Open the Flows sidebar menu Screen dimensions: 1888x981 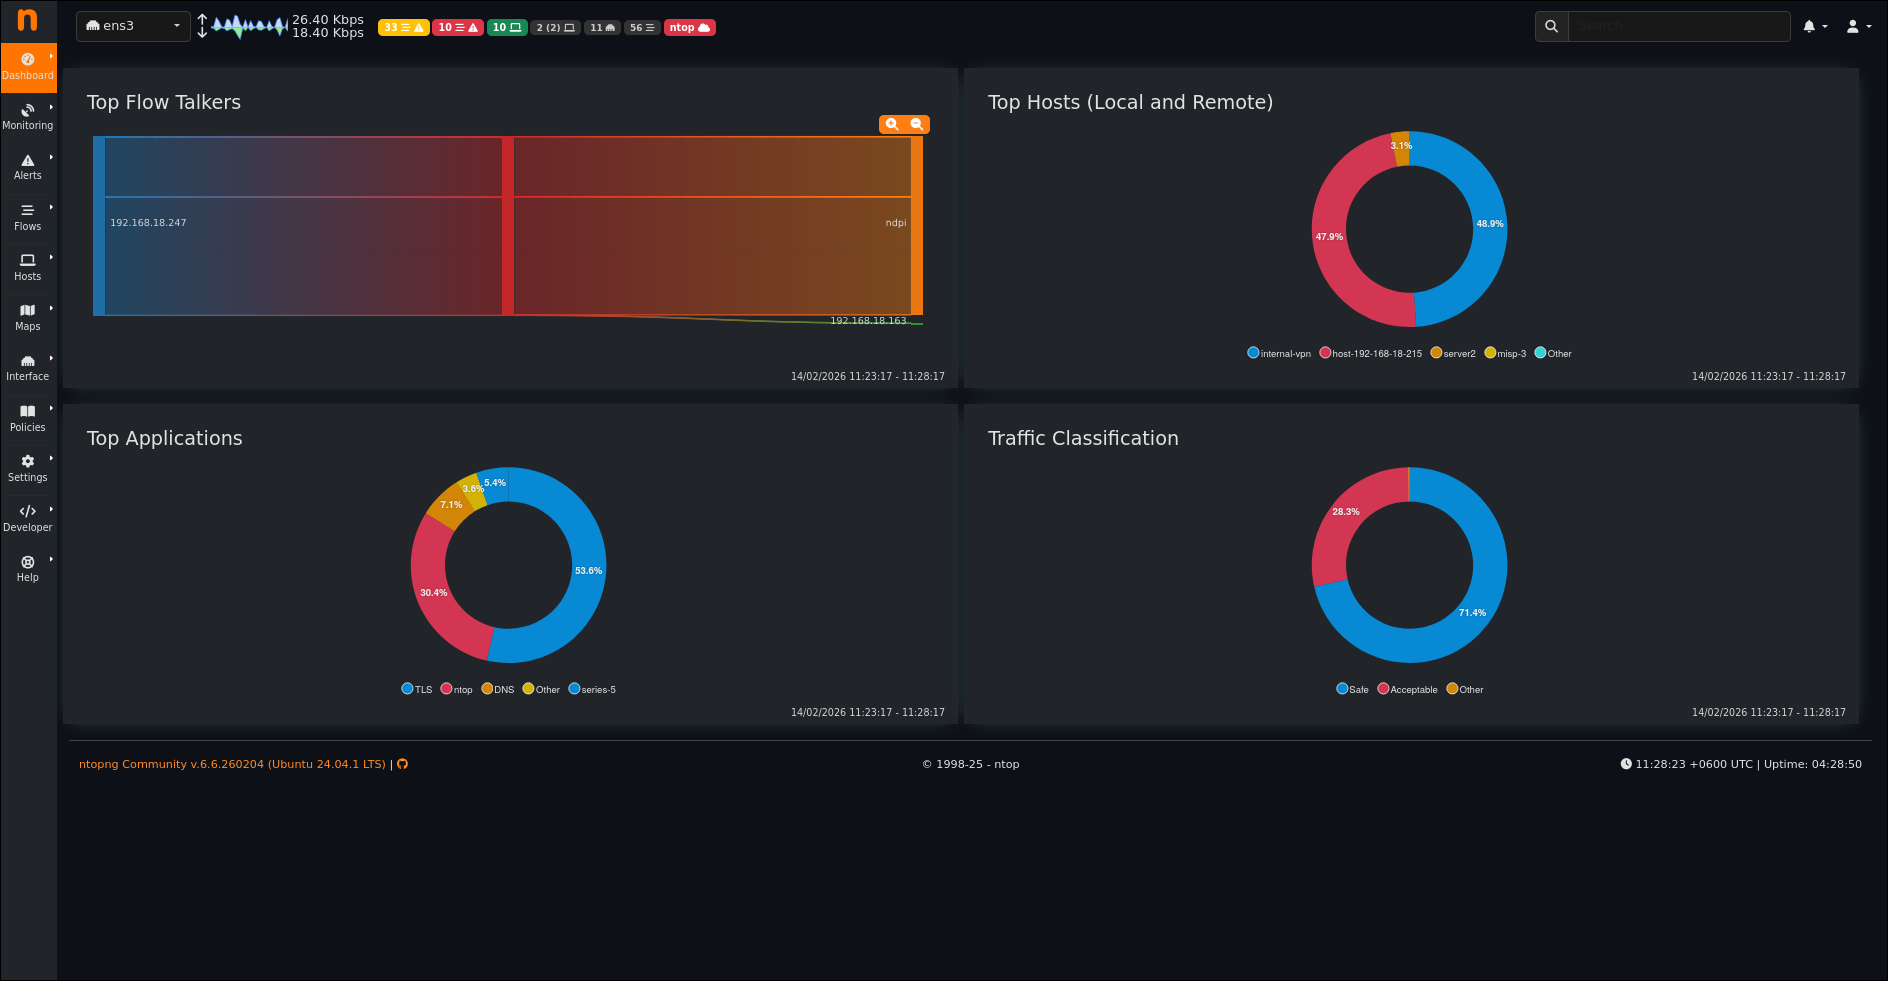28,217
